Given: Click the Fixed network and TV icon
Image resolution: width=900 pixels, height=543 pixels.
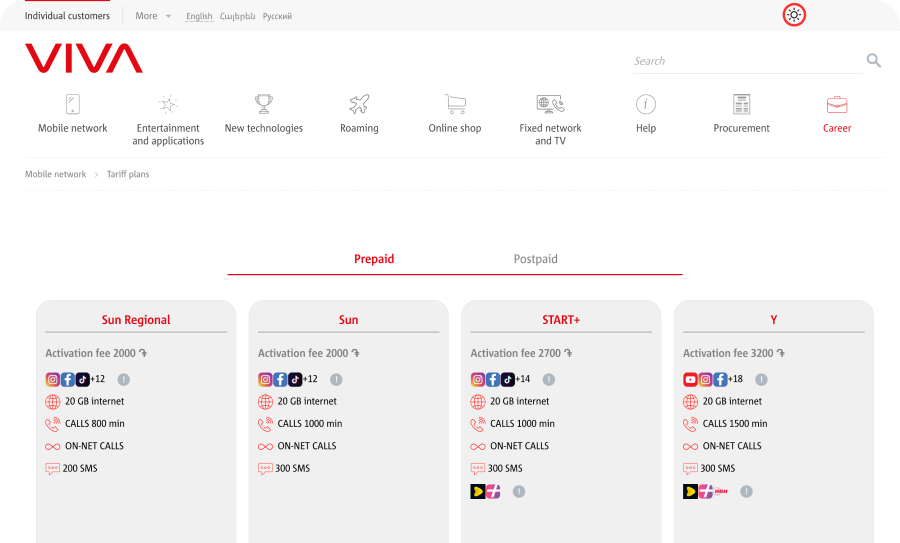Looking at the screenshot, I should pyautogui.click(x=550, y=104).
